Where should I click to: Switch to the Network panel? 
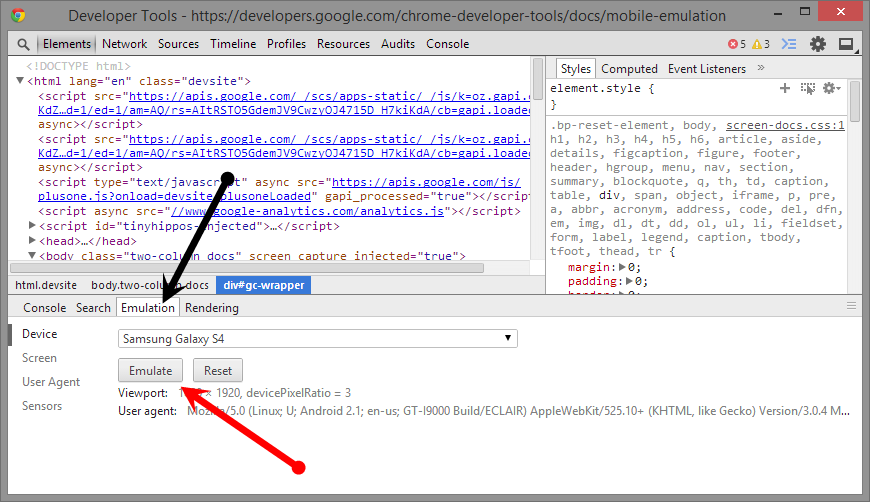coord(124,44)
